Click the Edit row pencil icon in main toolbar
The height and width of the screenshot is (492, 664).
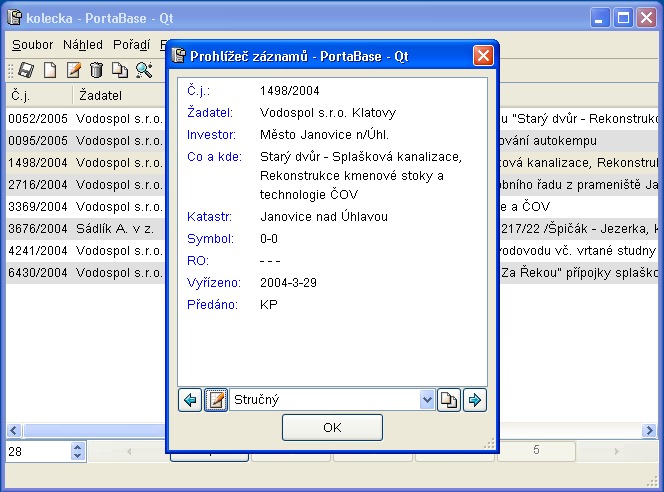(x=74, y=70)
